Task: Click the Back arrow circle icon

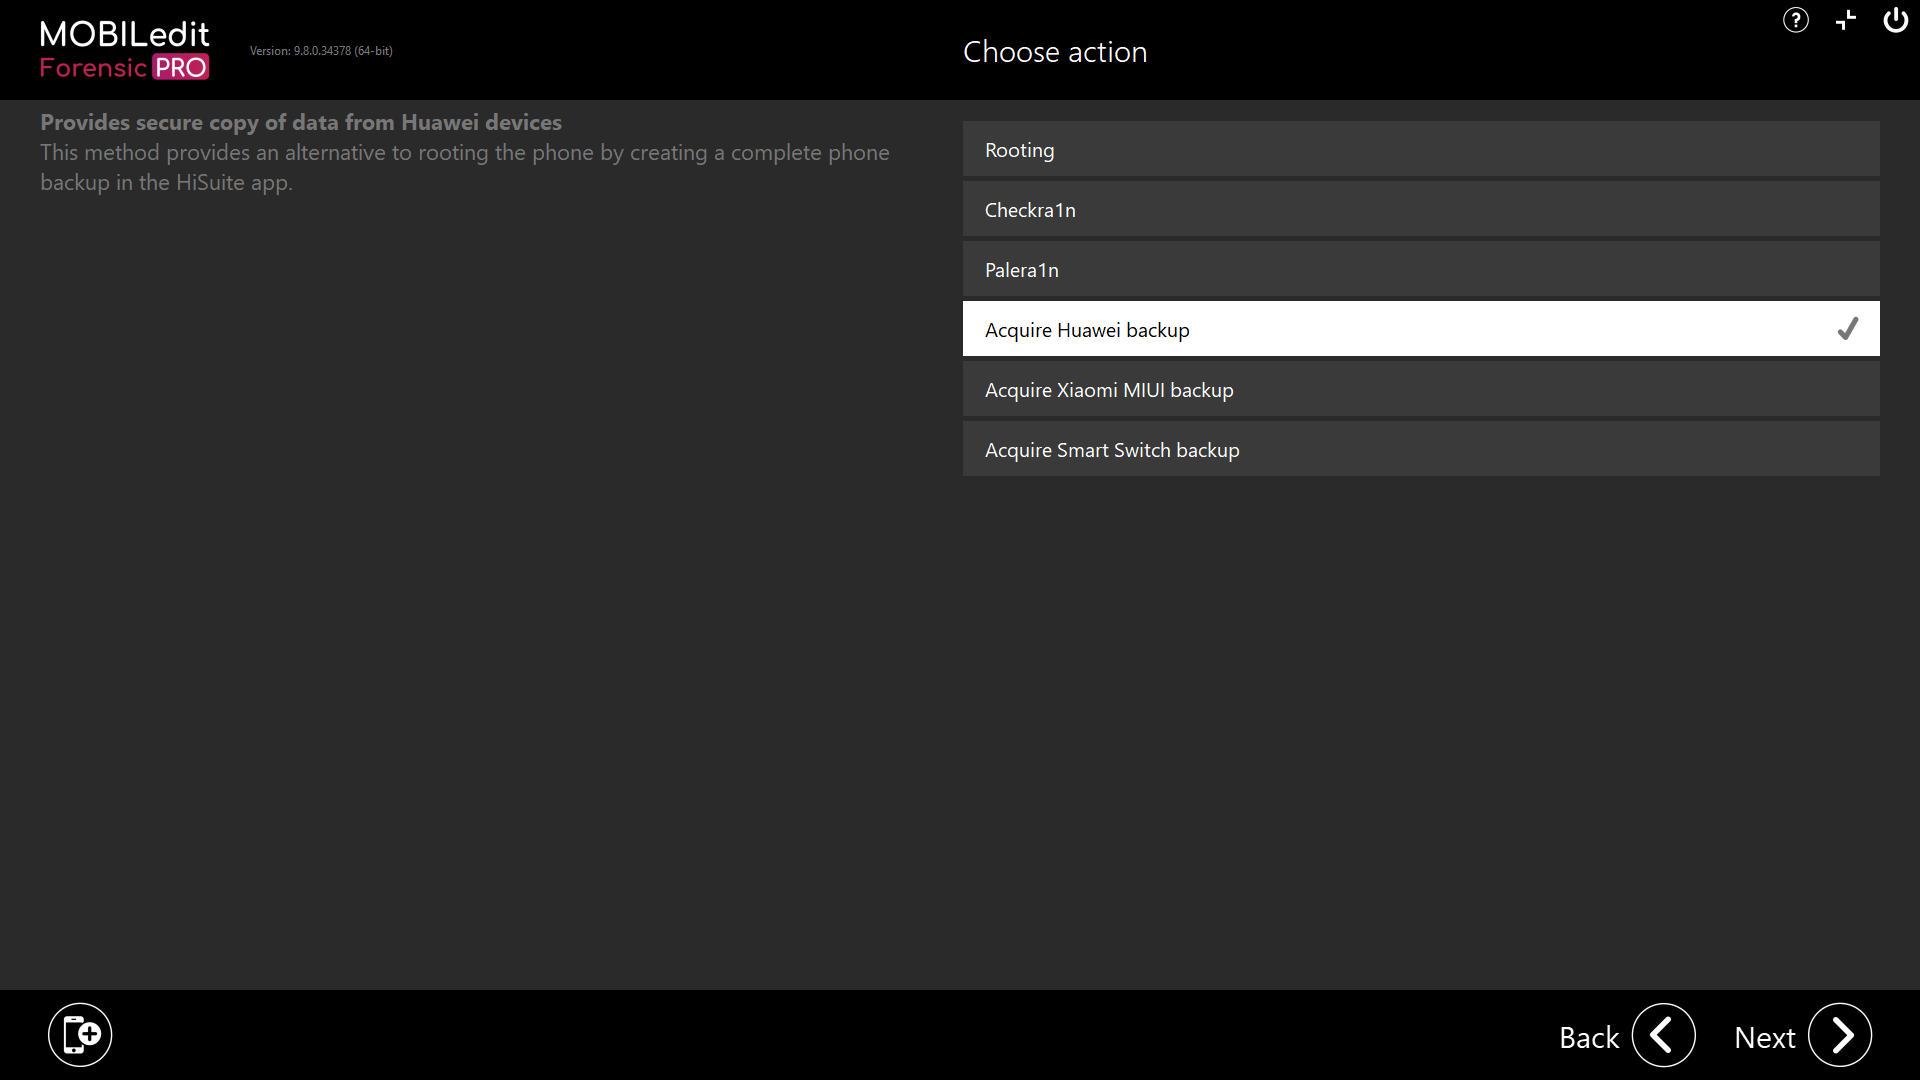Action: (1664, 1035)
